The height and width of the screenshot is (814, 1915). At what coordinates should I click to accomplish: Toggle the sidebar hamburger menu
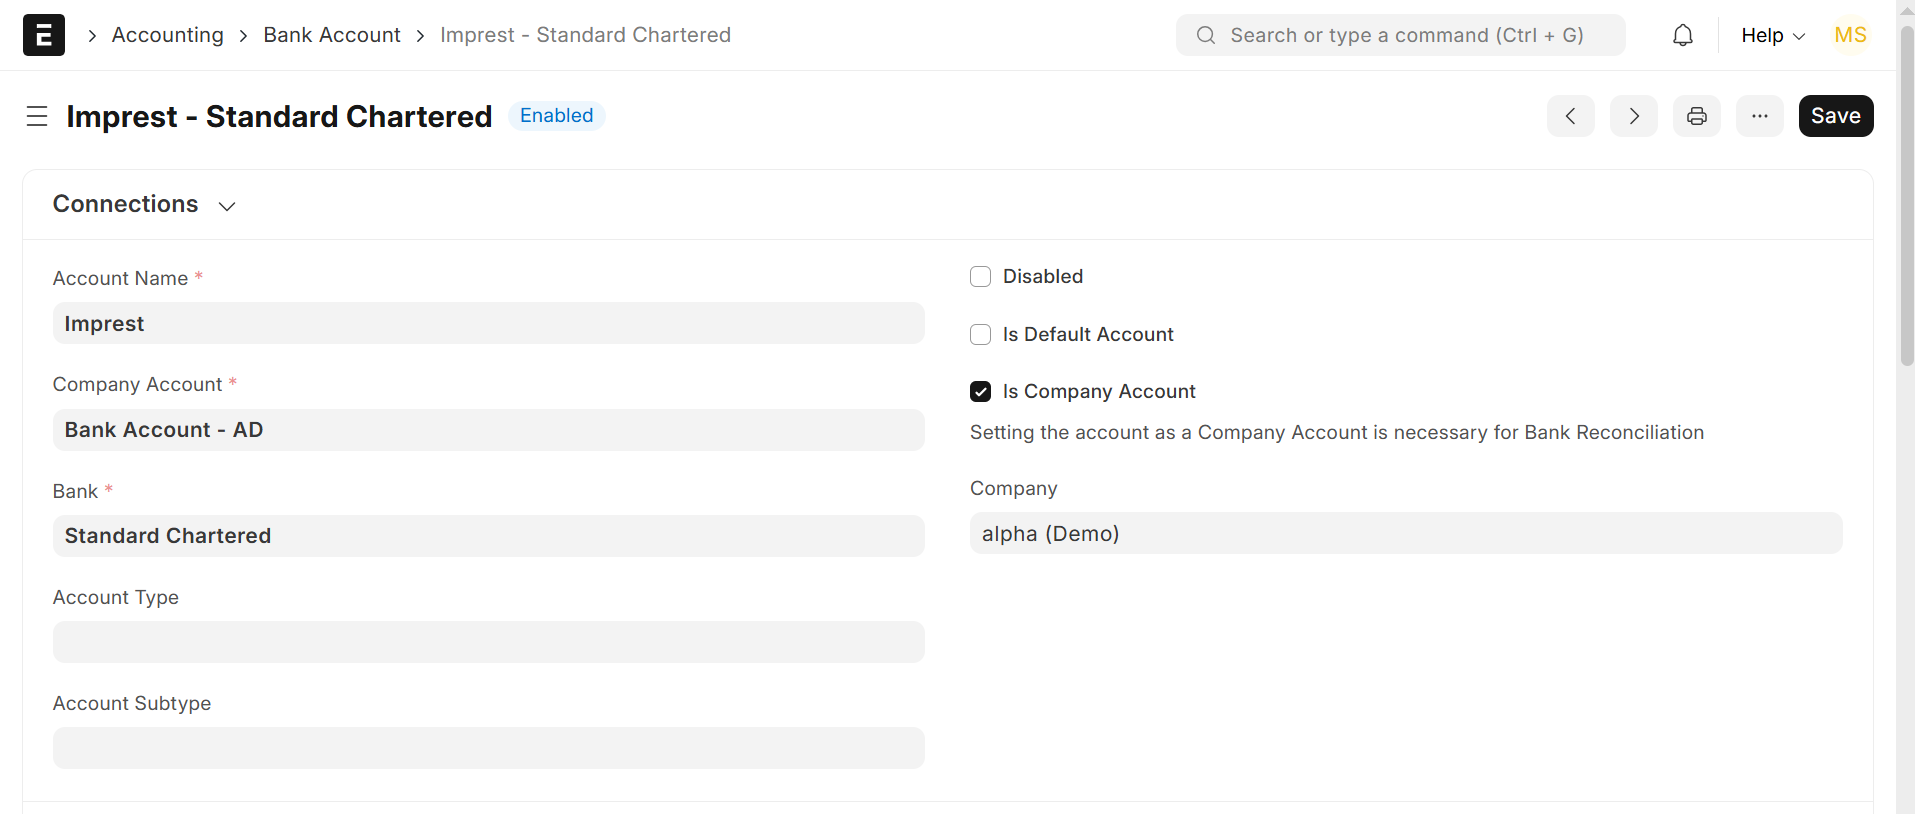[x=37, y=116]
